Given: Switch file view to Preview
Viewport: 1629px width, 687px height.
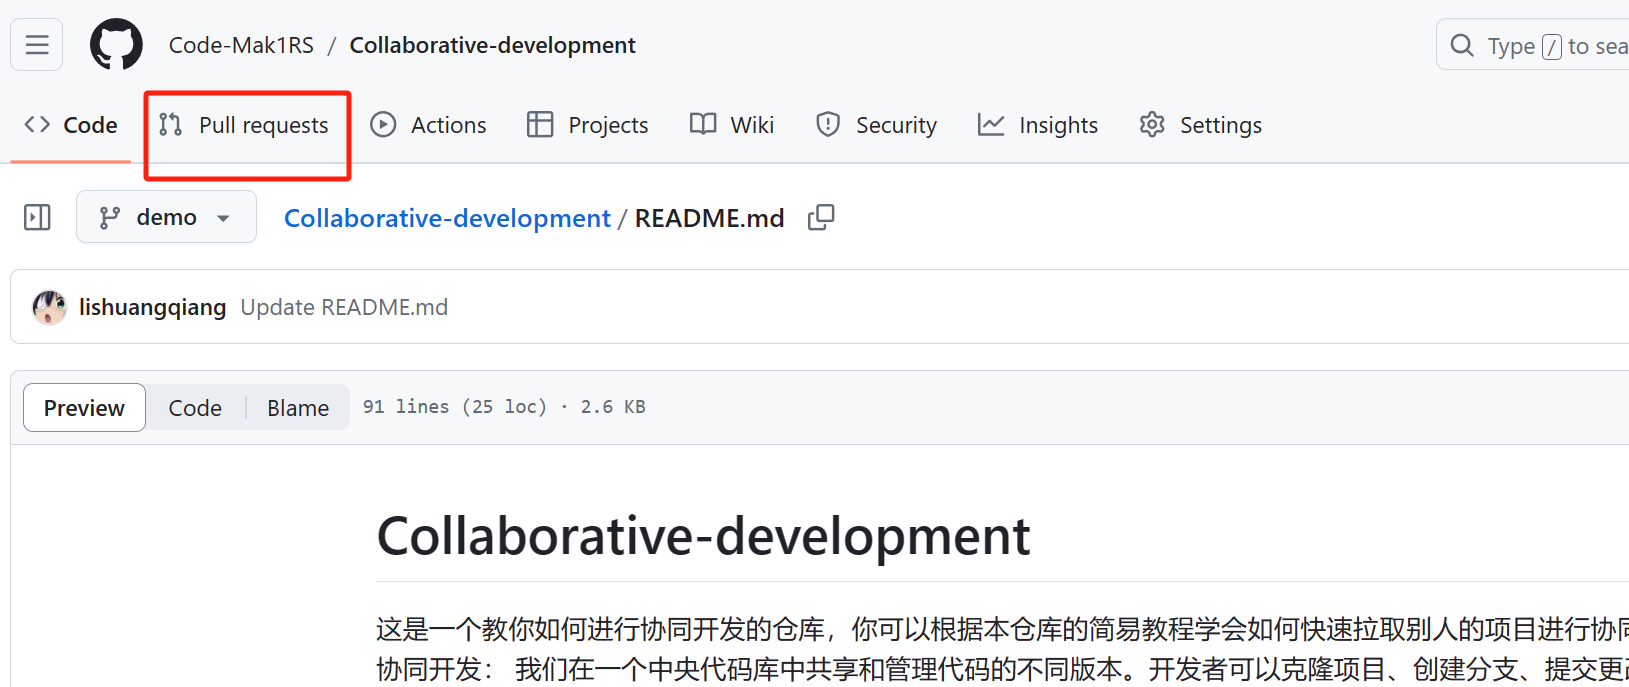Looking at the screenshot, I should click(84, 408).
